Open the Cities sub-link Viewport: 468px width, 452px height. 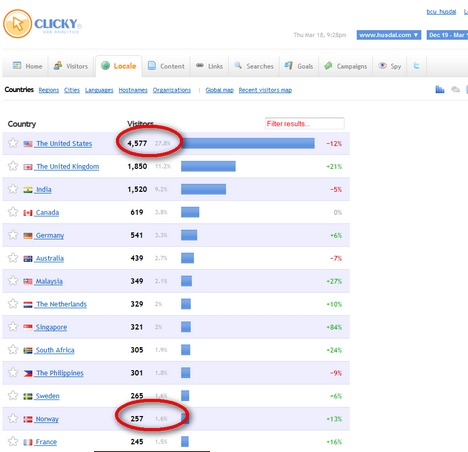[72, 90]
